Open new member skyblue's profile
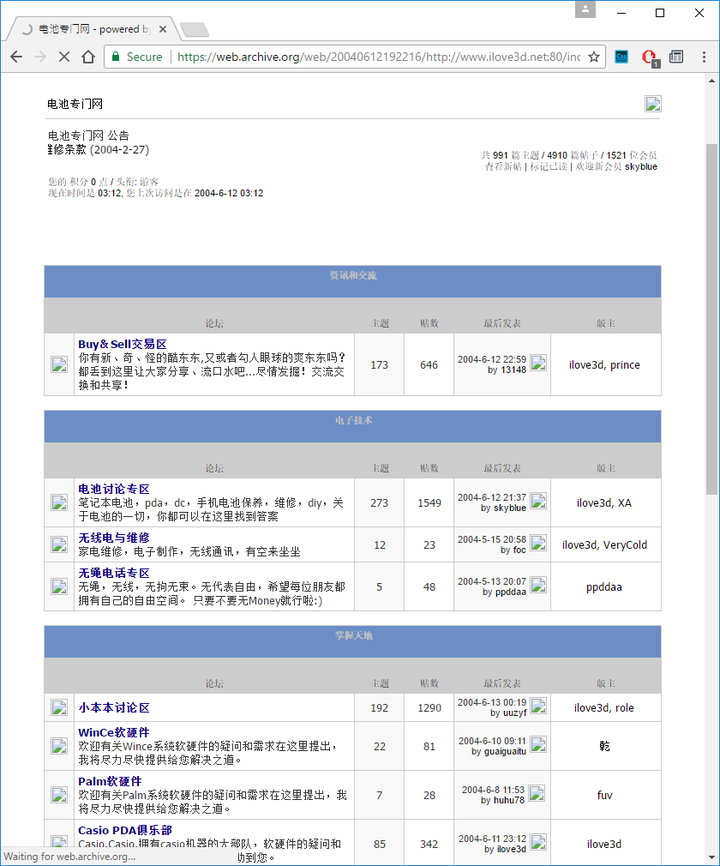Image resolution: width=720 pixels, height=866 pixels. pos(641,167)
